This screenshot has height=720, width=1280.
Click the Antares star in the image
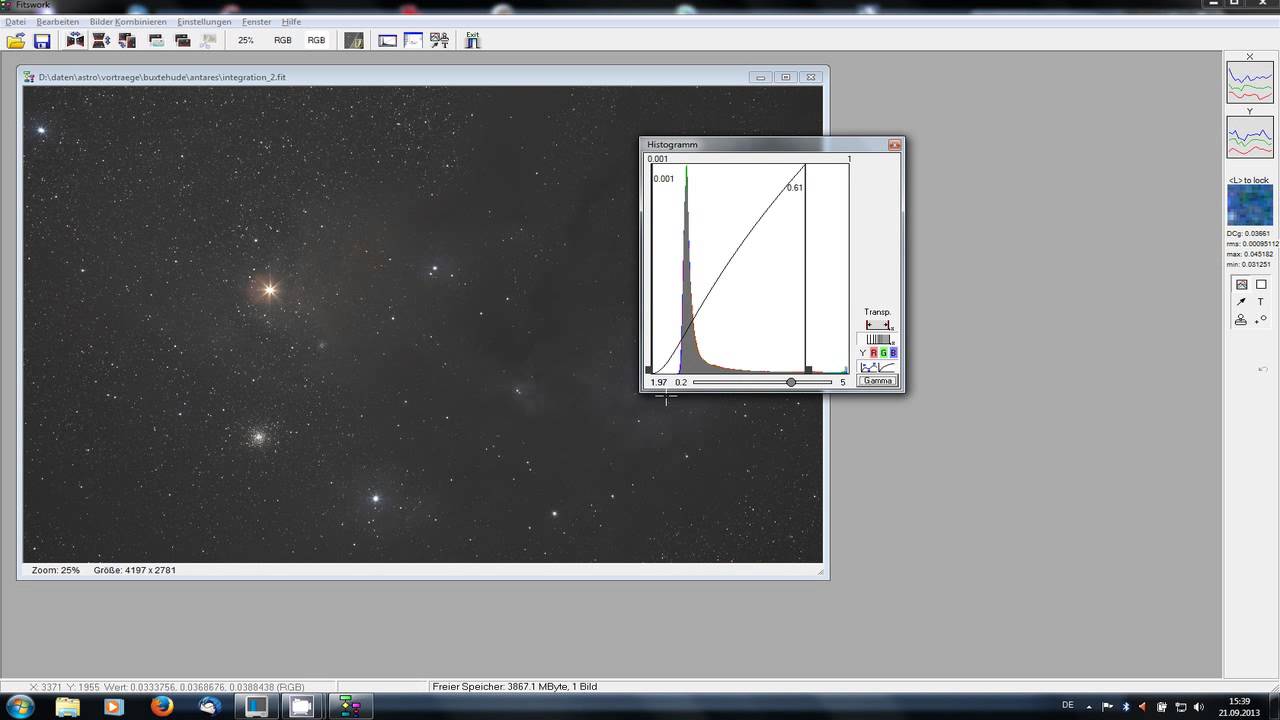269,290
